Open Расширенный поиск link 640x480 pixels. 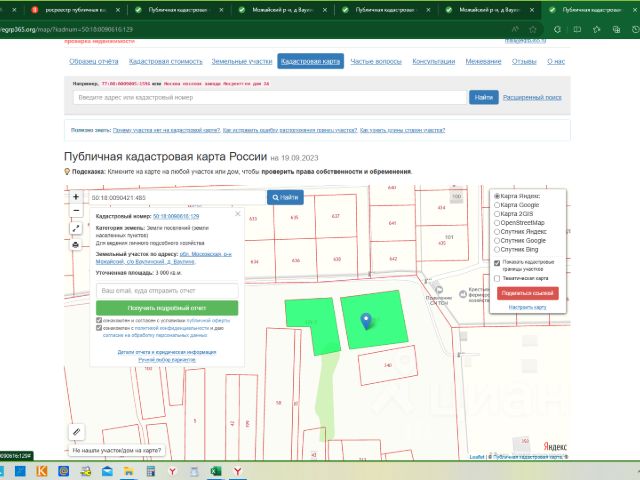tap(532, 97)
